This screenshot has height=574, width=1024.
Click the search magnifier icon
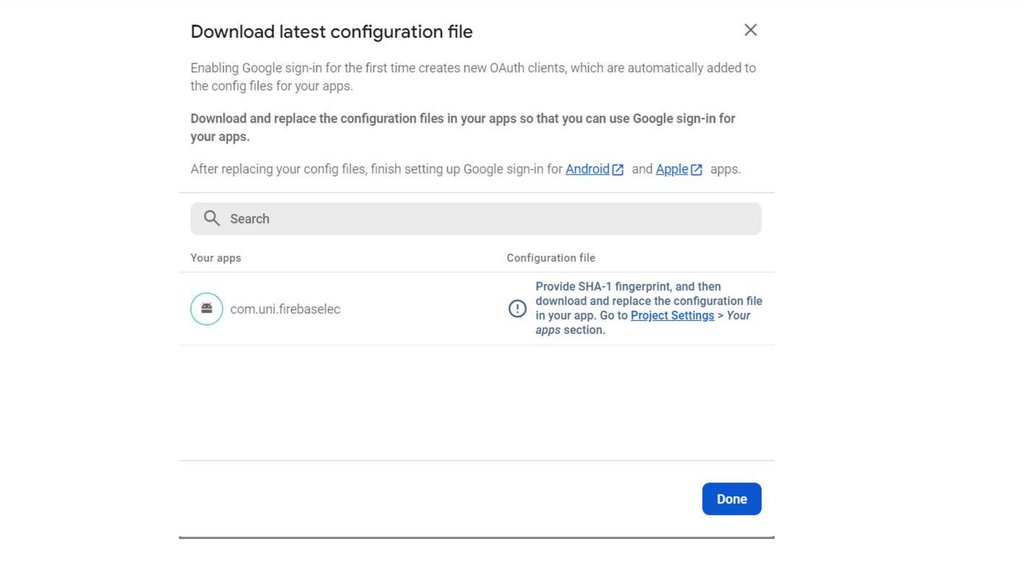pos(212,219)
